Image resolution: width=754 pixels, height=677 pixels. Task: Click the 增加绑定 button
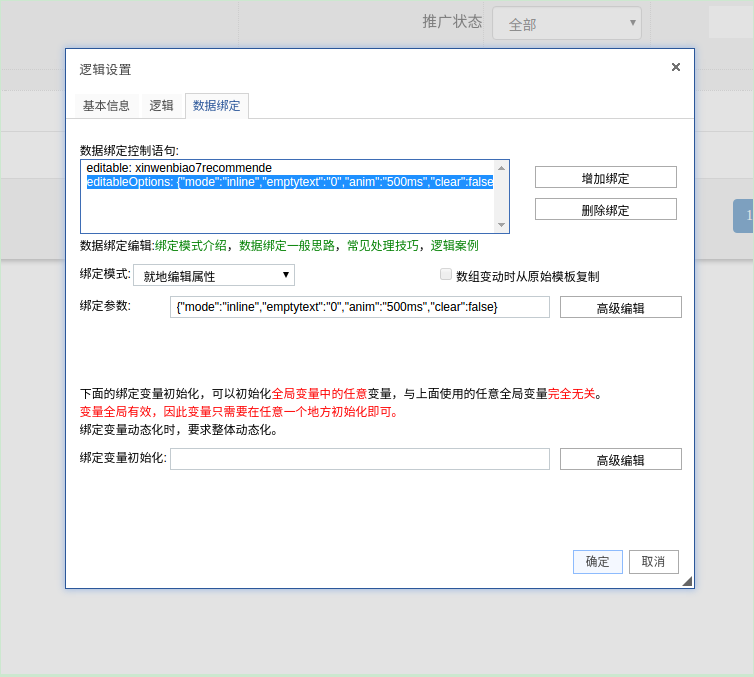coord(605,177)
